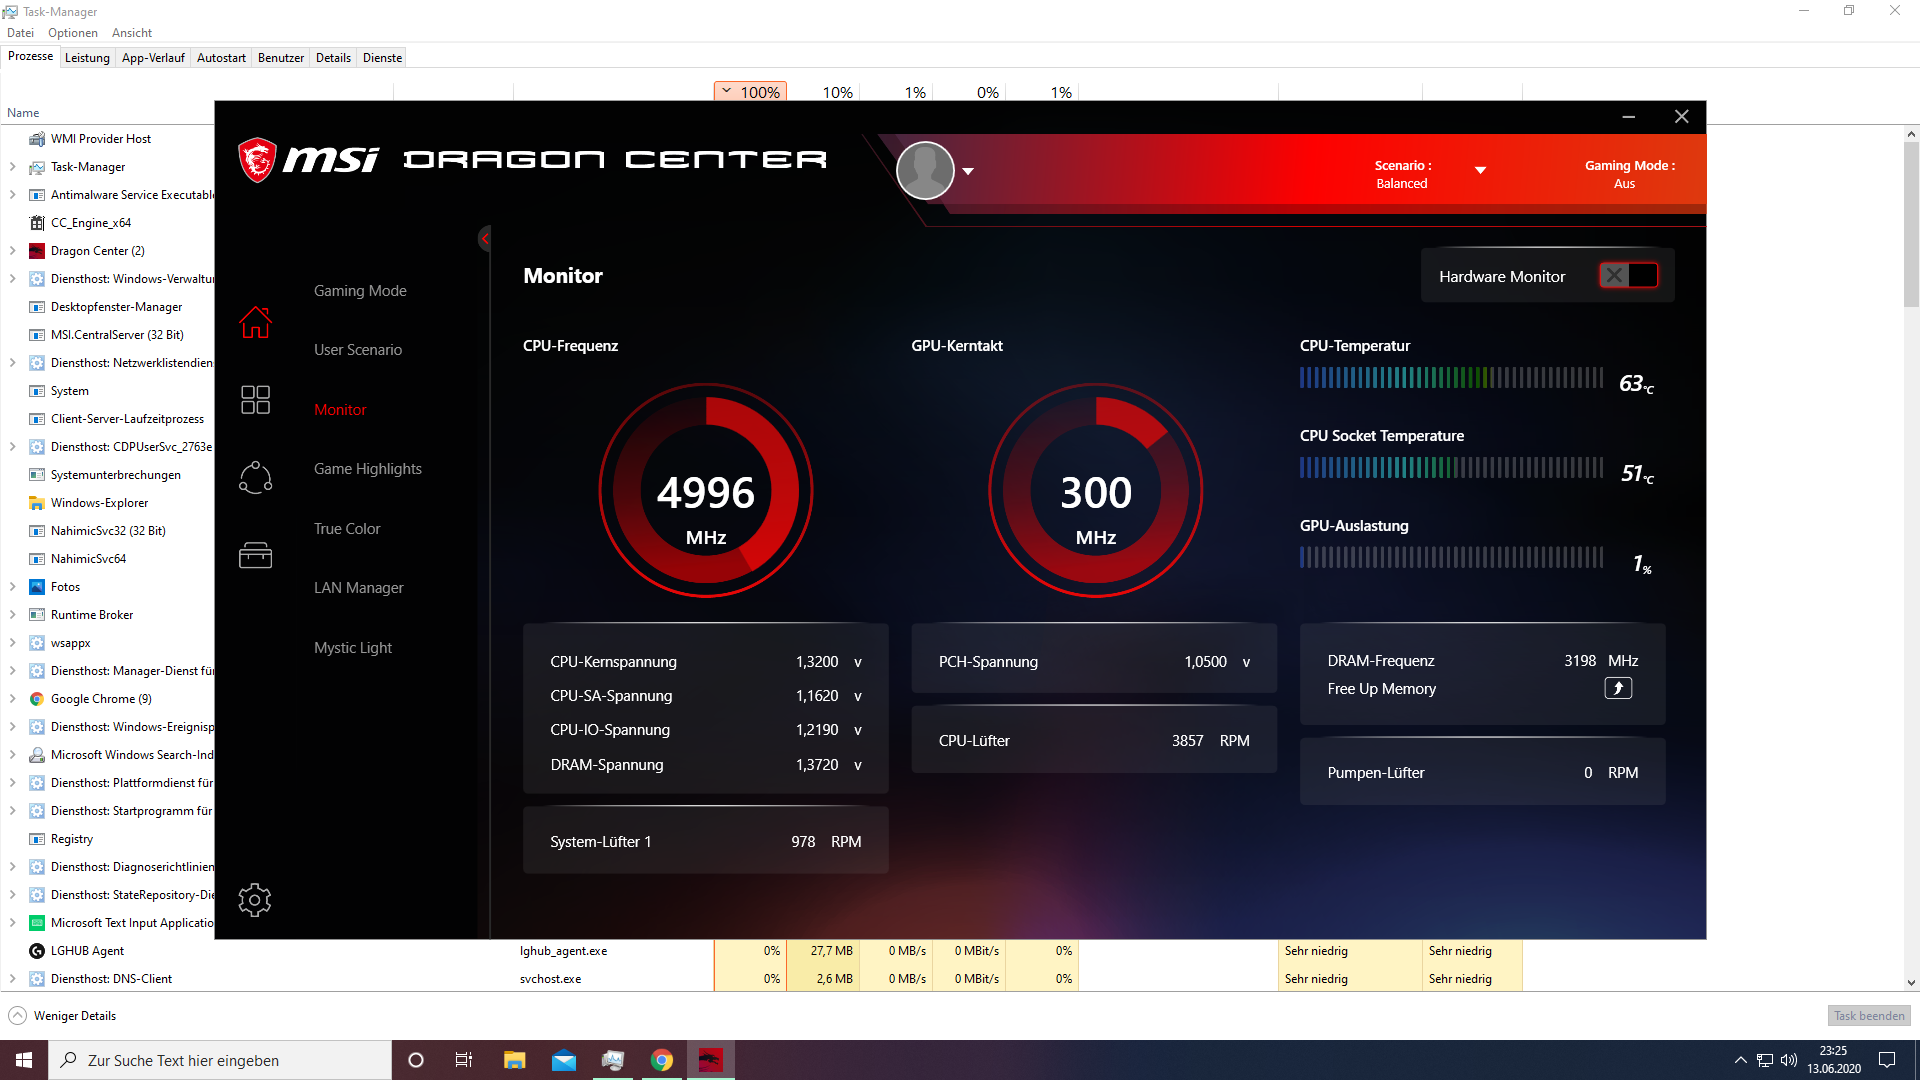Open the Optionen menu

coord(72,33)
